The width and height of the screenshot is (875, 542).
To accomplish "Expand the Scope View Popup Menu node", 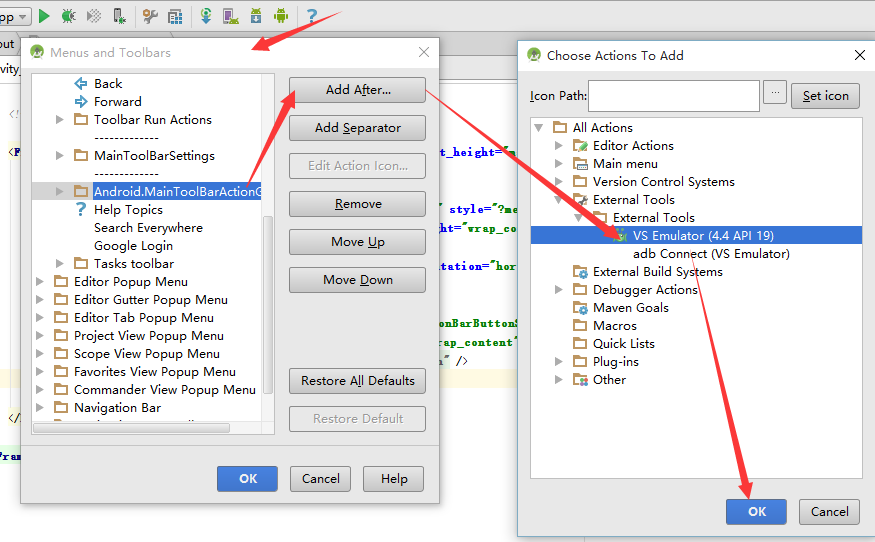I will pyautogui.click(x=40, y=353).
